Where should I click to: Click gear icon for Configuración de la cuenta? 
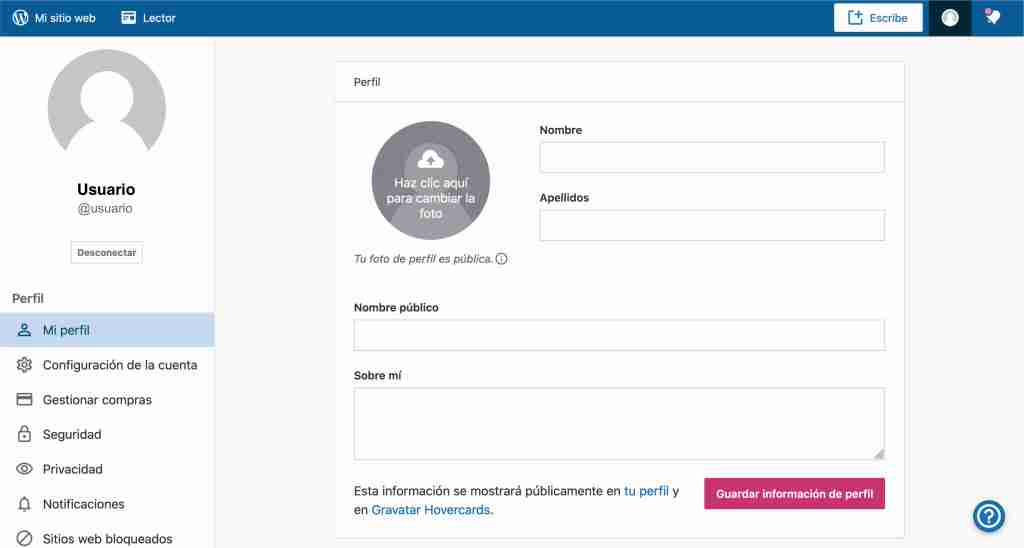pyautogui.click(x=25, y=365)
